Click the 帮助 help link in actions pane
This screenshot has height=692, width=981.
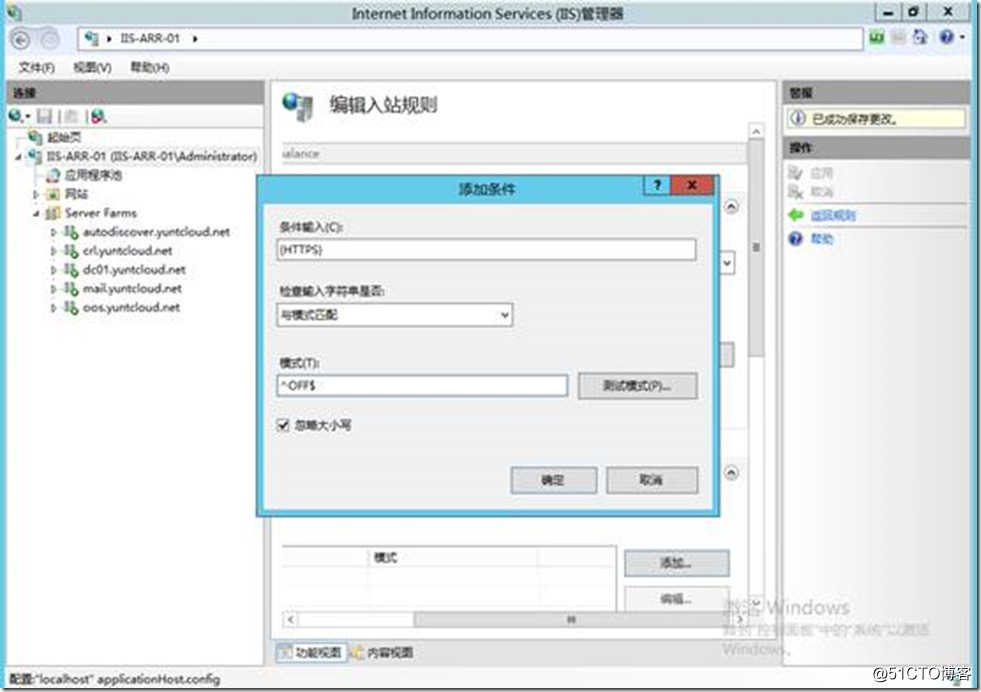pyautogui.click(x=822, y=238)
